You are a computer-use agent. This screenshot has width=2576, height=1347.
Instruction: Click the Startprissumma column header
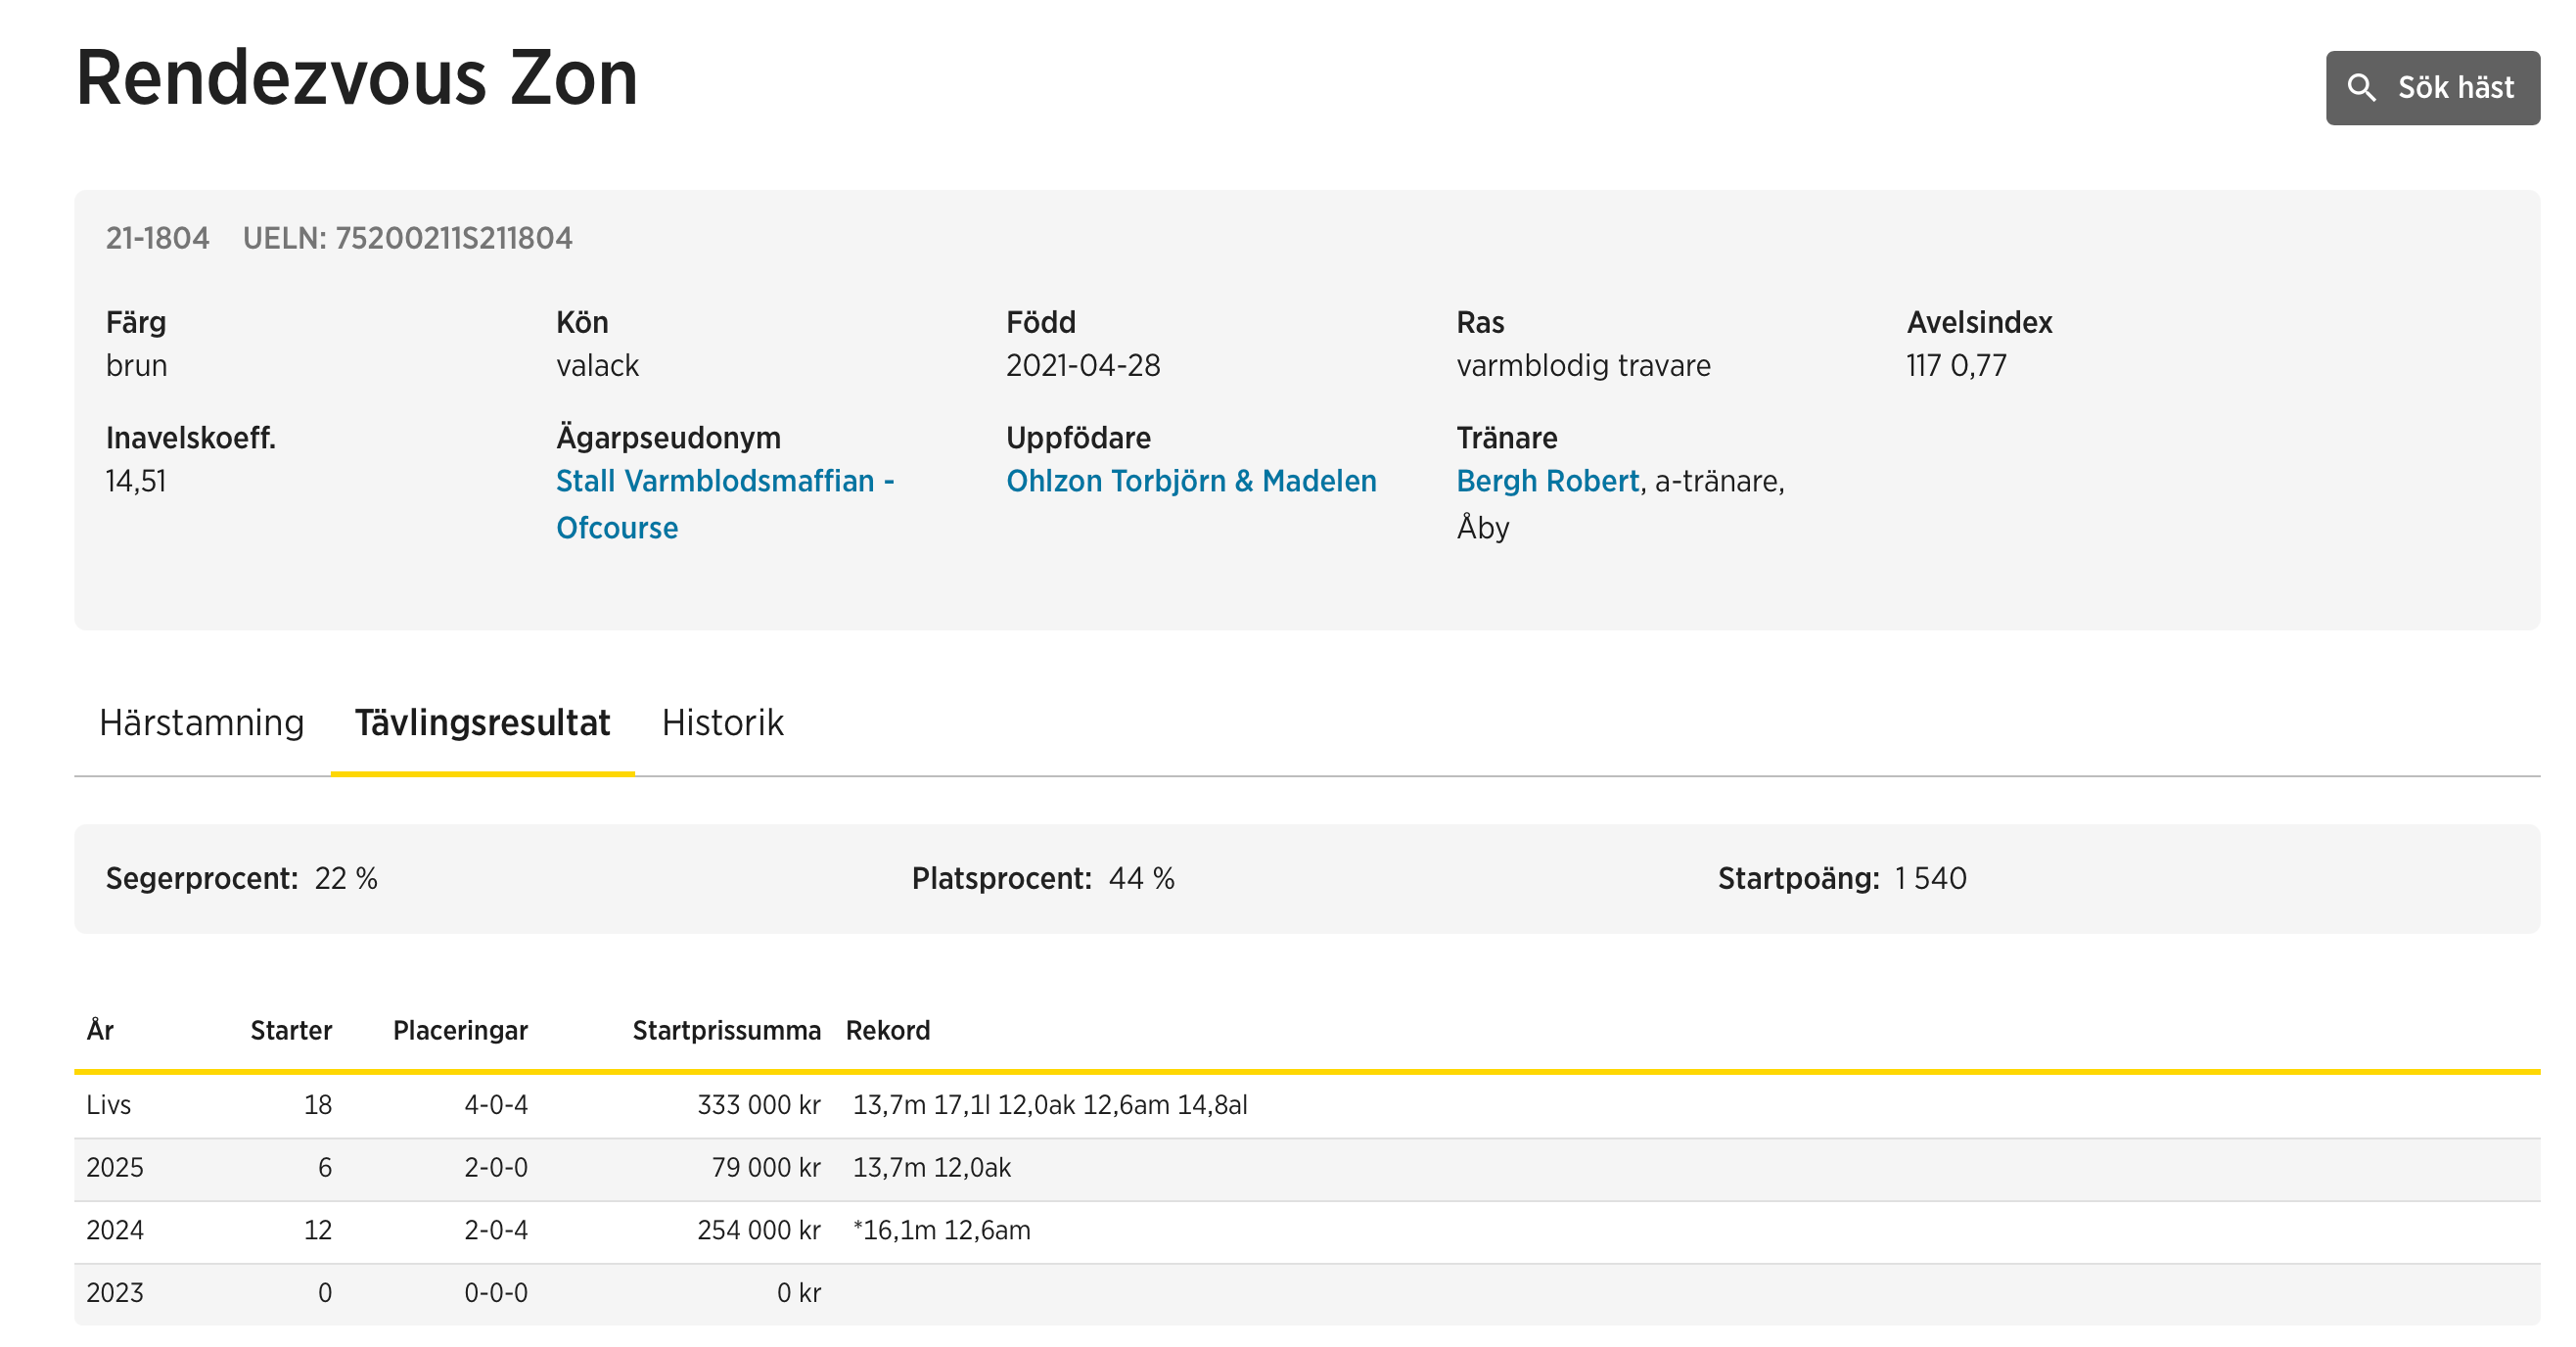click(726, 1030)
